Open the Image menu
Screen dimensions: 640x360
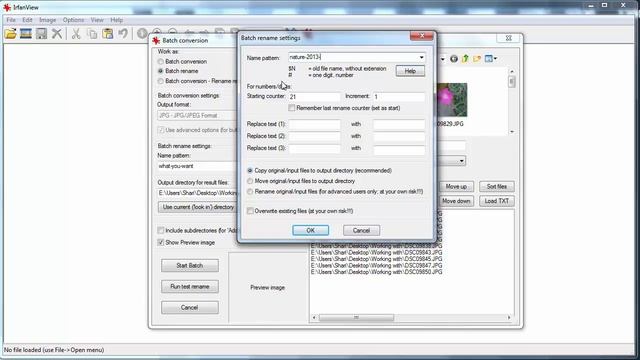click(x=47, y=20)
